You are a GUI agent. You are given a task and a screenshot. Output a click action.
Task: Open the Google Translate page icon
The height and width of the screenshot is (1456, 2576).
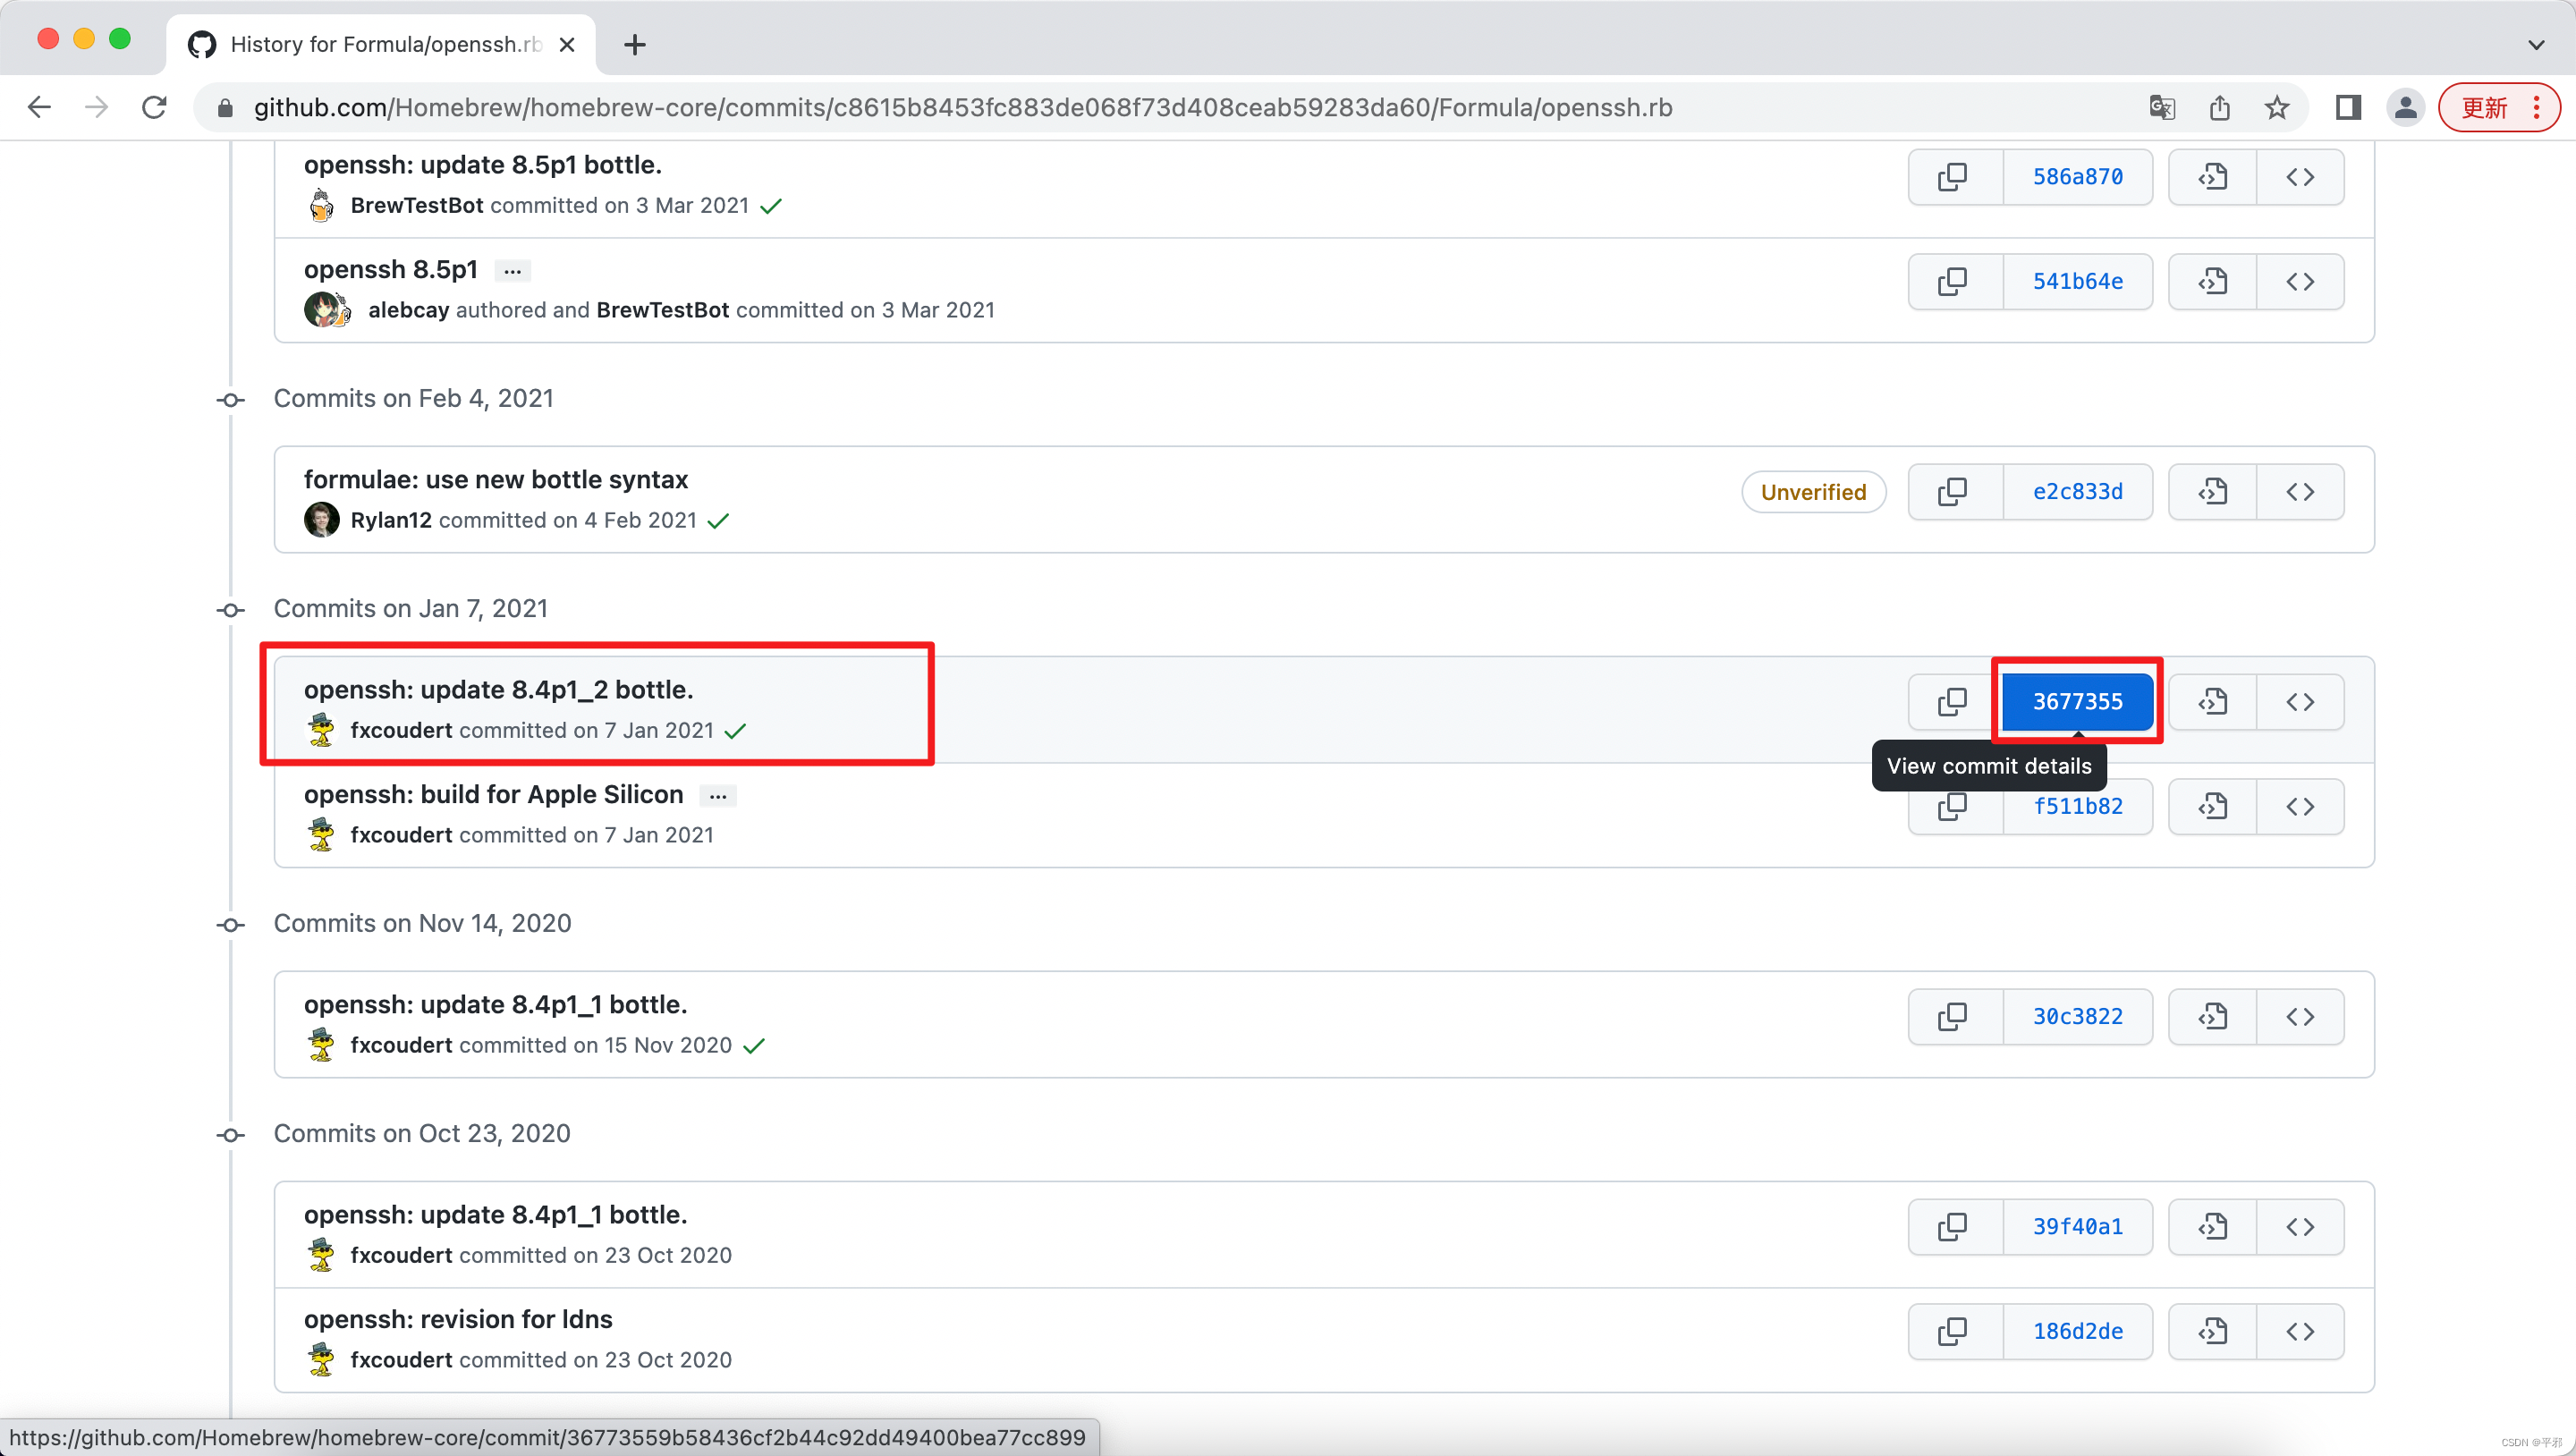click(x=2161, y=108)
